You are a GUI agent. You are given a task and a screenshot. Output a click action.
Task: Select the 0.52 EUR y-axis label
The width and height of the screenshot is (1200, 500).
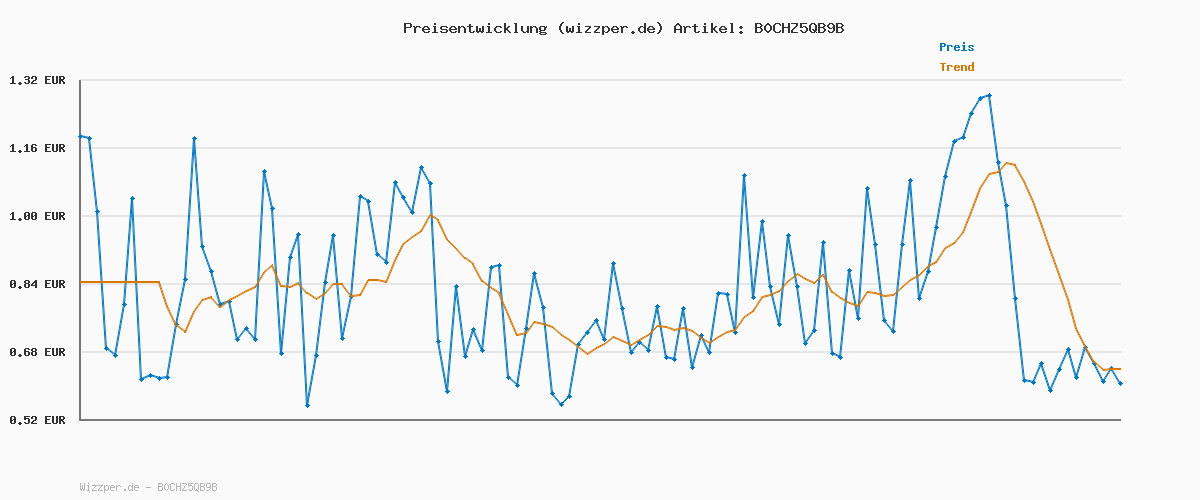pyautogui.click(x=37, y=420)
